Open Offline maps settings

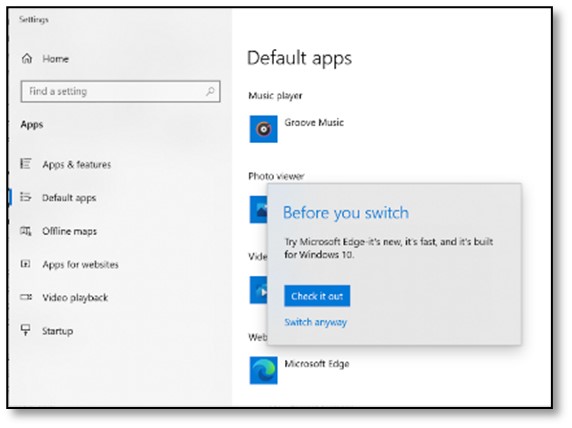pos(69,231)
